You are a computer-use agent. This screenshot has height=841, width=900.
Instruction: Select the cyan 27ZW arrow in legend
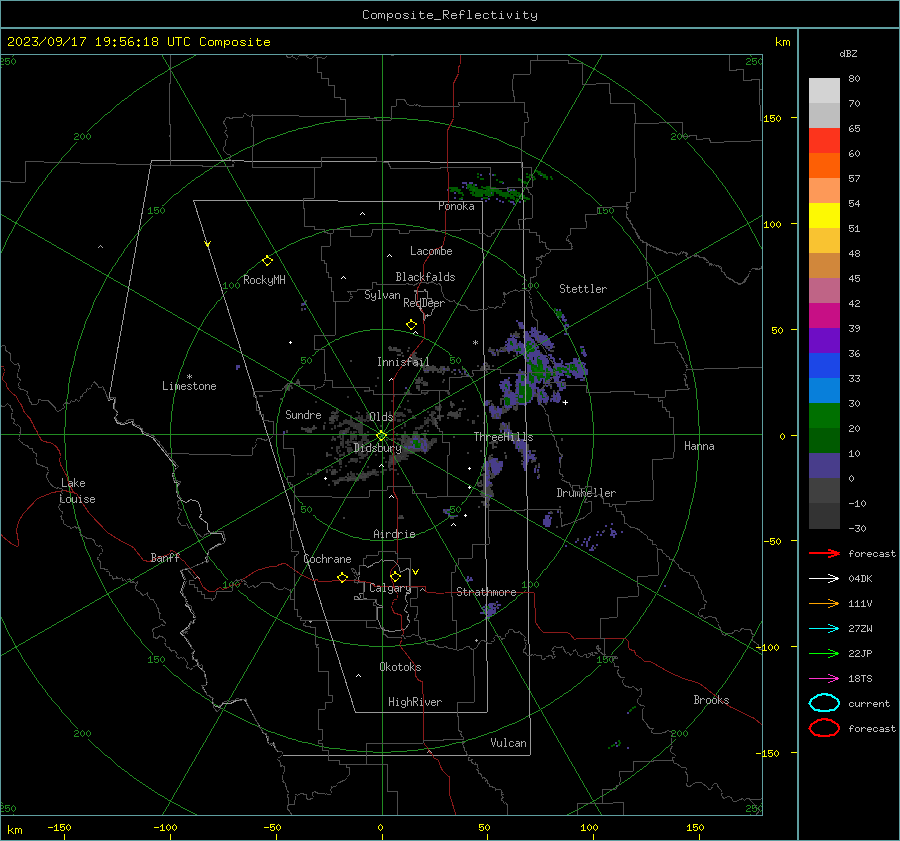[x=824, y=629]
